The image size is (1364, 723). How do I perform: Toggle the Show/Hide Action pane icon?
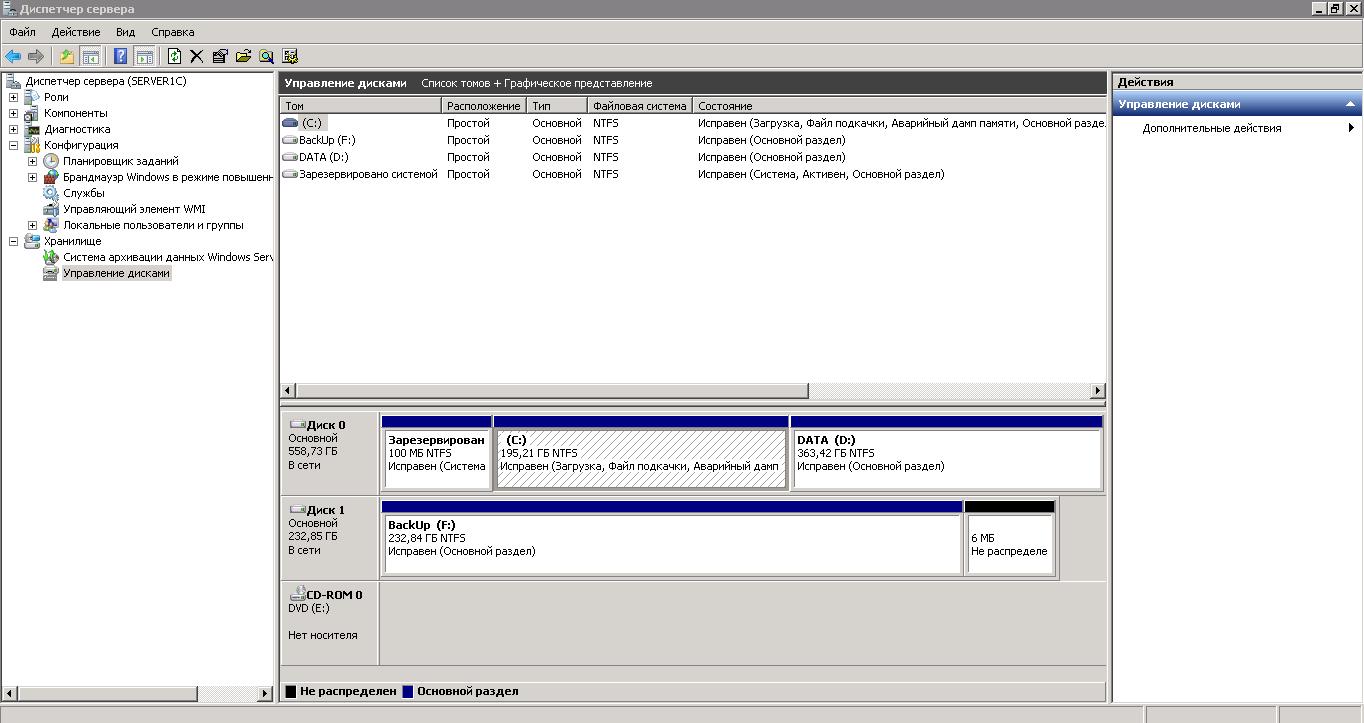tap(144, 57)
